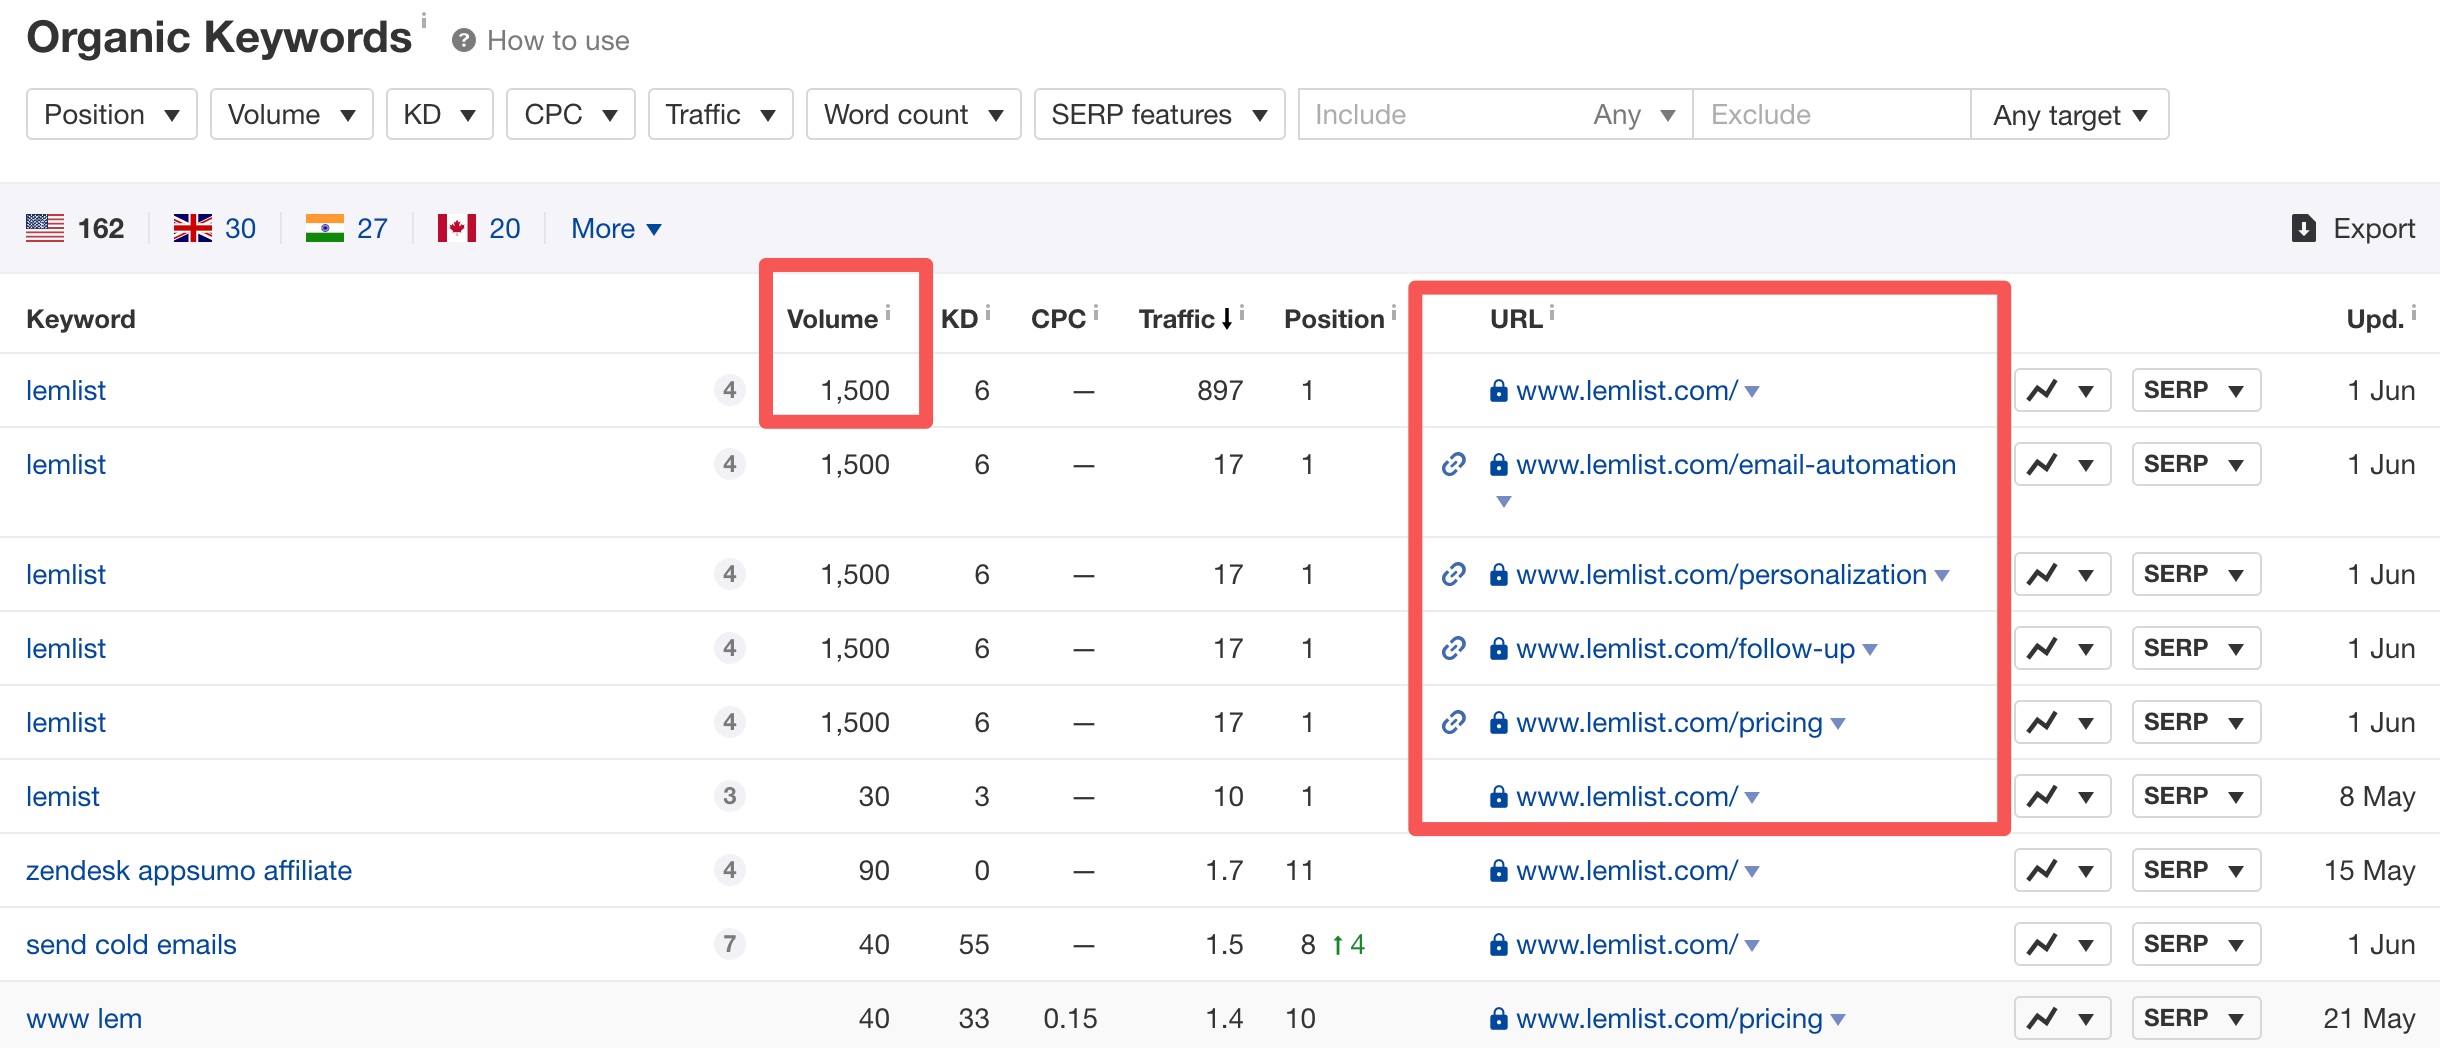The image size is (2440, 1048).
Task: Click into the Include keywords field
Action: [x=1442, y=115]
